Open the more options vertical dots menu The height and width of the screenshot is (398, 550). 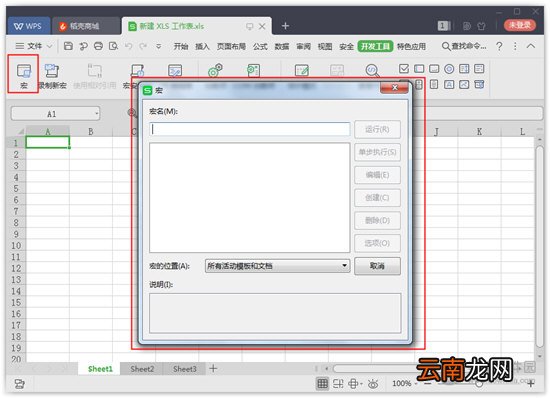515,46
